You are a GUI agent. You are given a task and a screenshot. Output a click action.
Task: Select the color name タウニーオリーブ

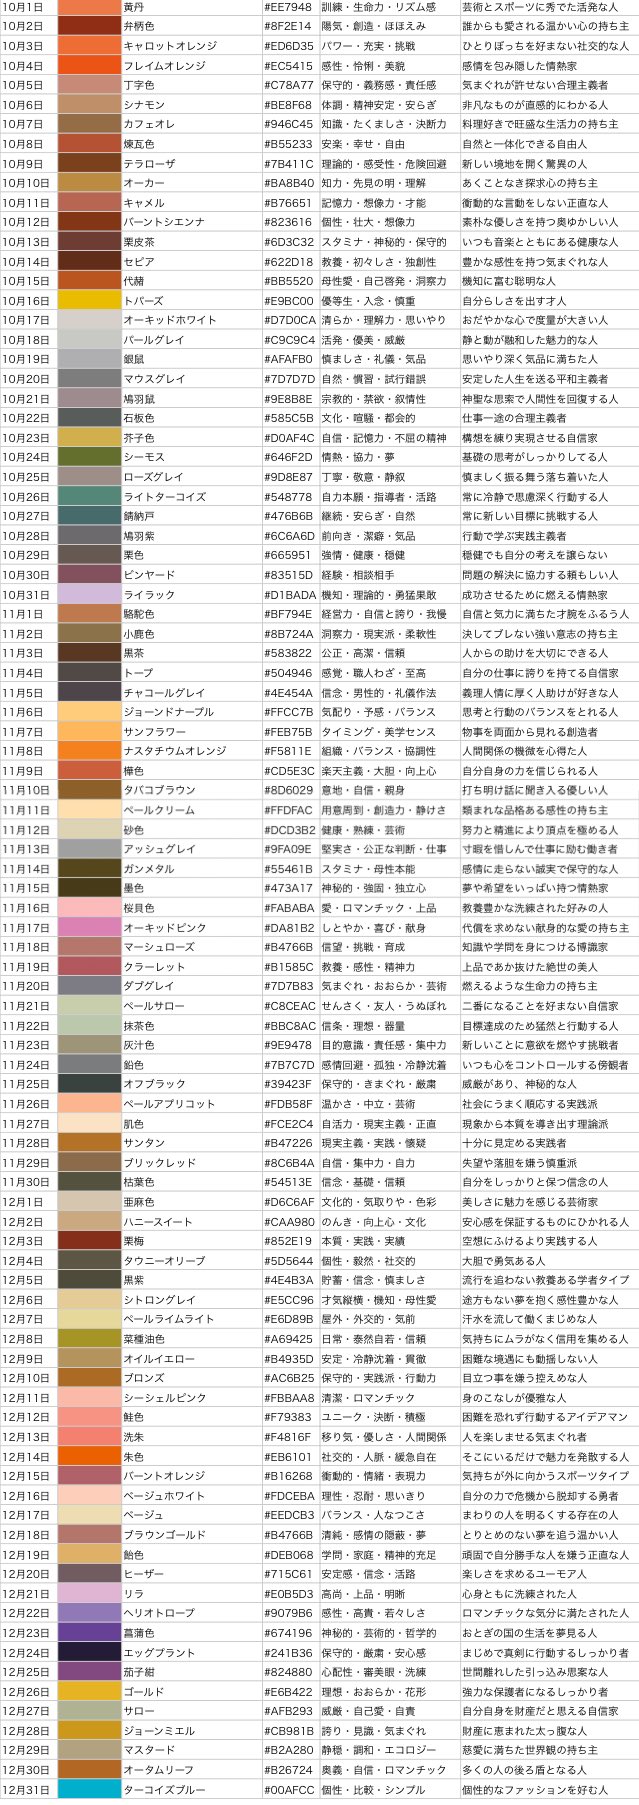pos(164,1261)
